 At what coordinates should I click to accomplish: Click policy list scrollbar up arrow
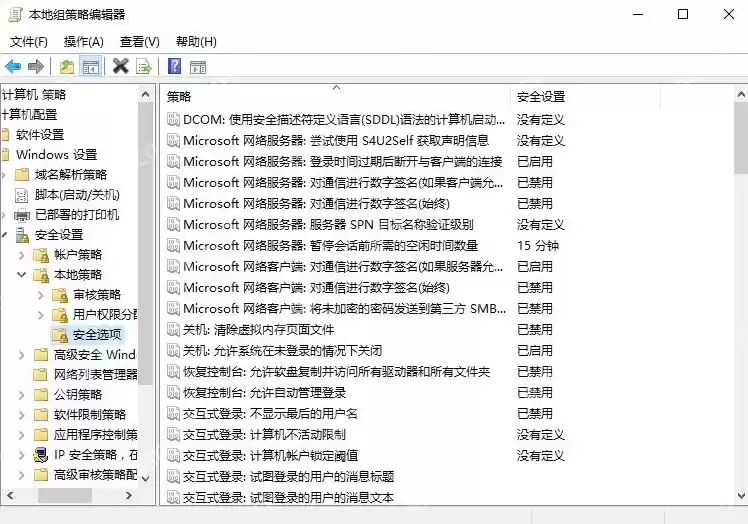click(741, 94)
